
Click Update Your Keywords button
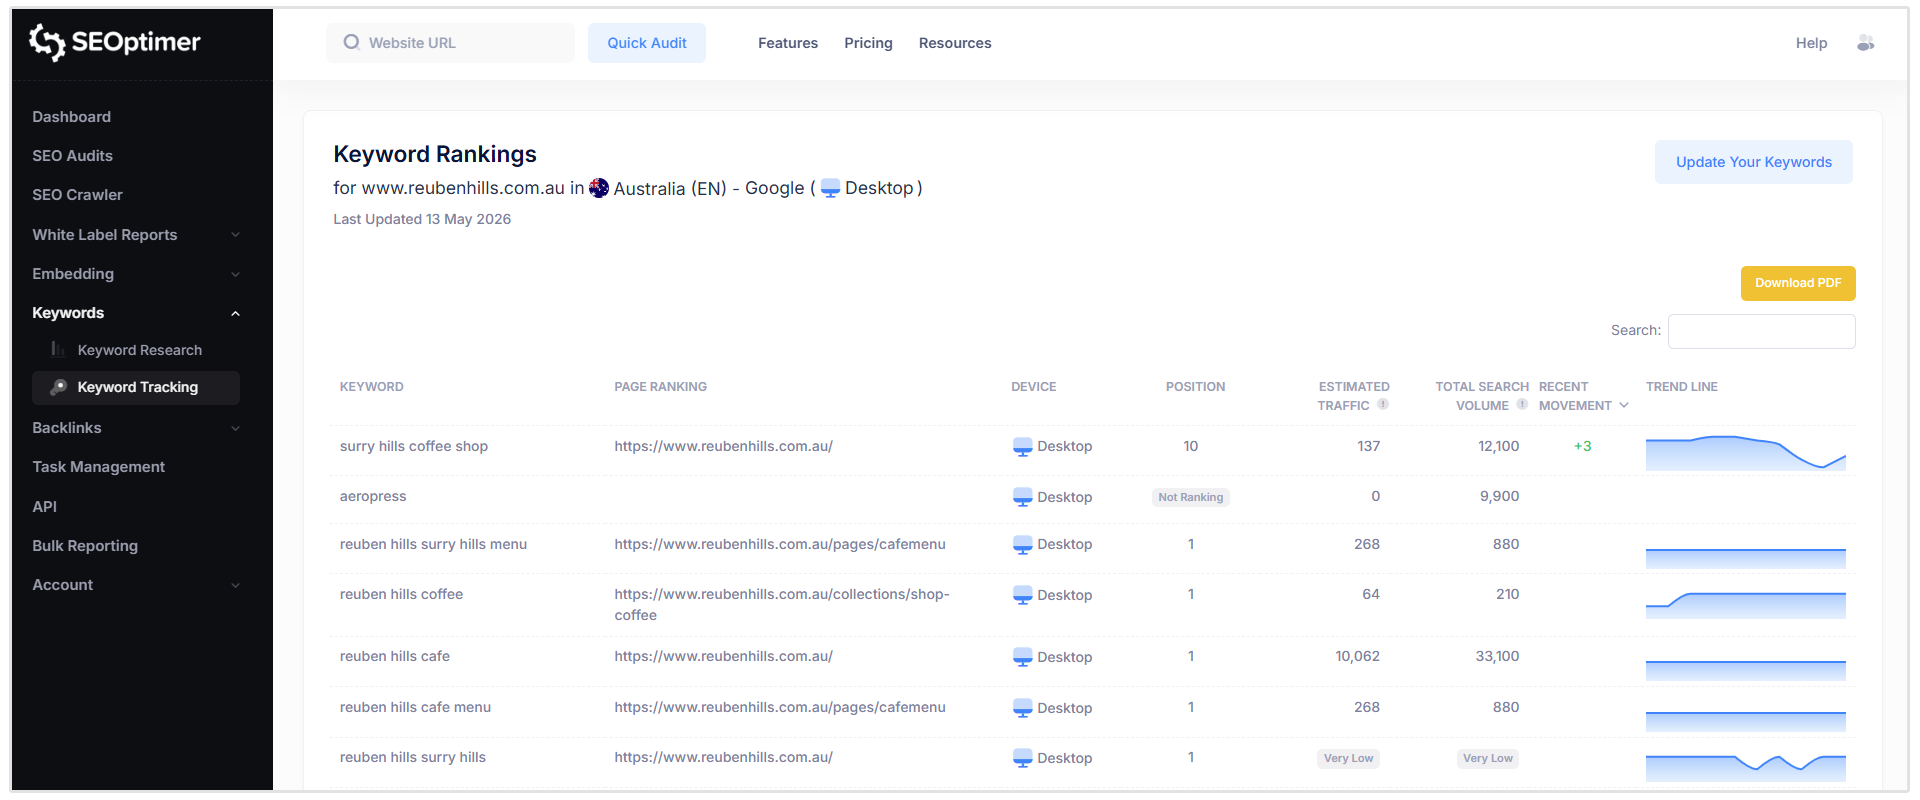click(1754, 162)
